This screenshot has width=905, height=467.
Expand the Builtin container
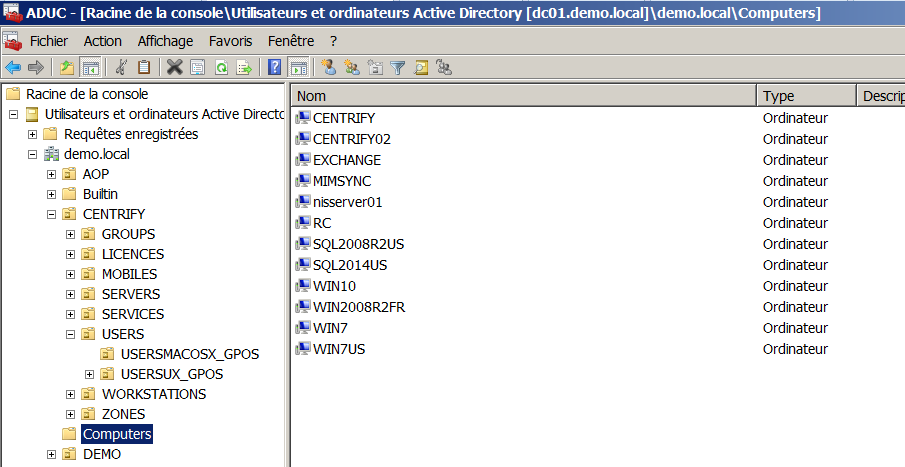point(51,195)
